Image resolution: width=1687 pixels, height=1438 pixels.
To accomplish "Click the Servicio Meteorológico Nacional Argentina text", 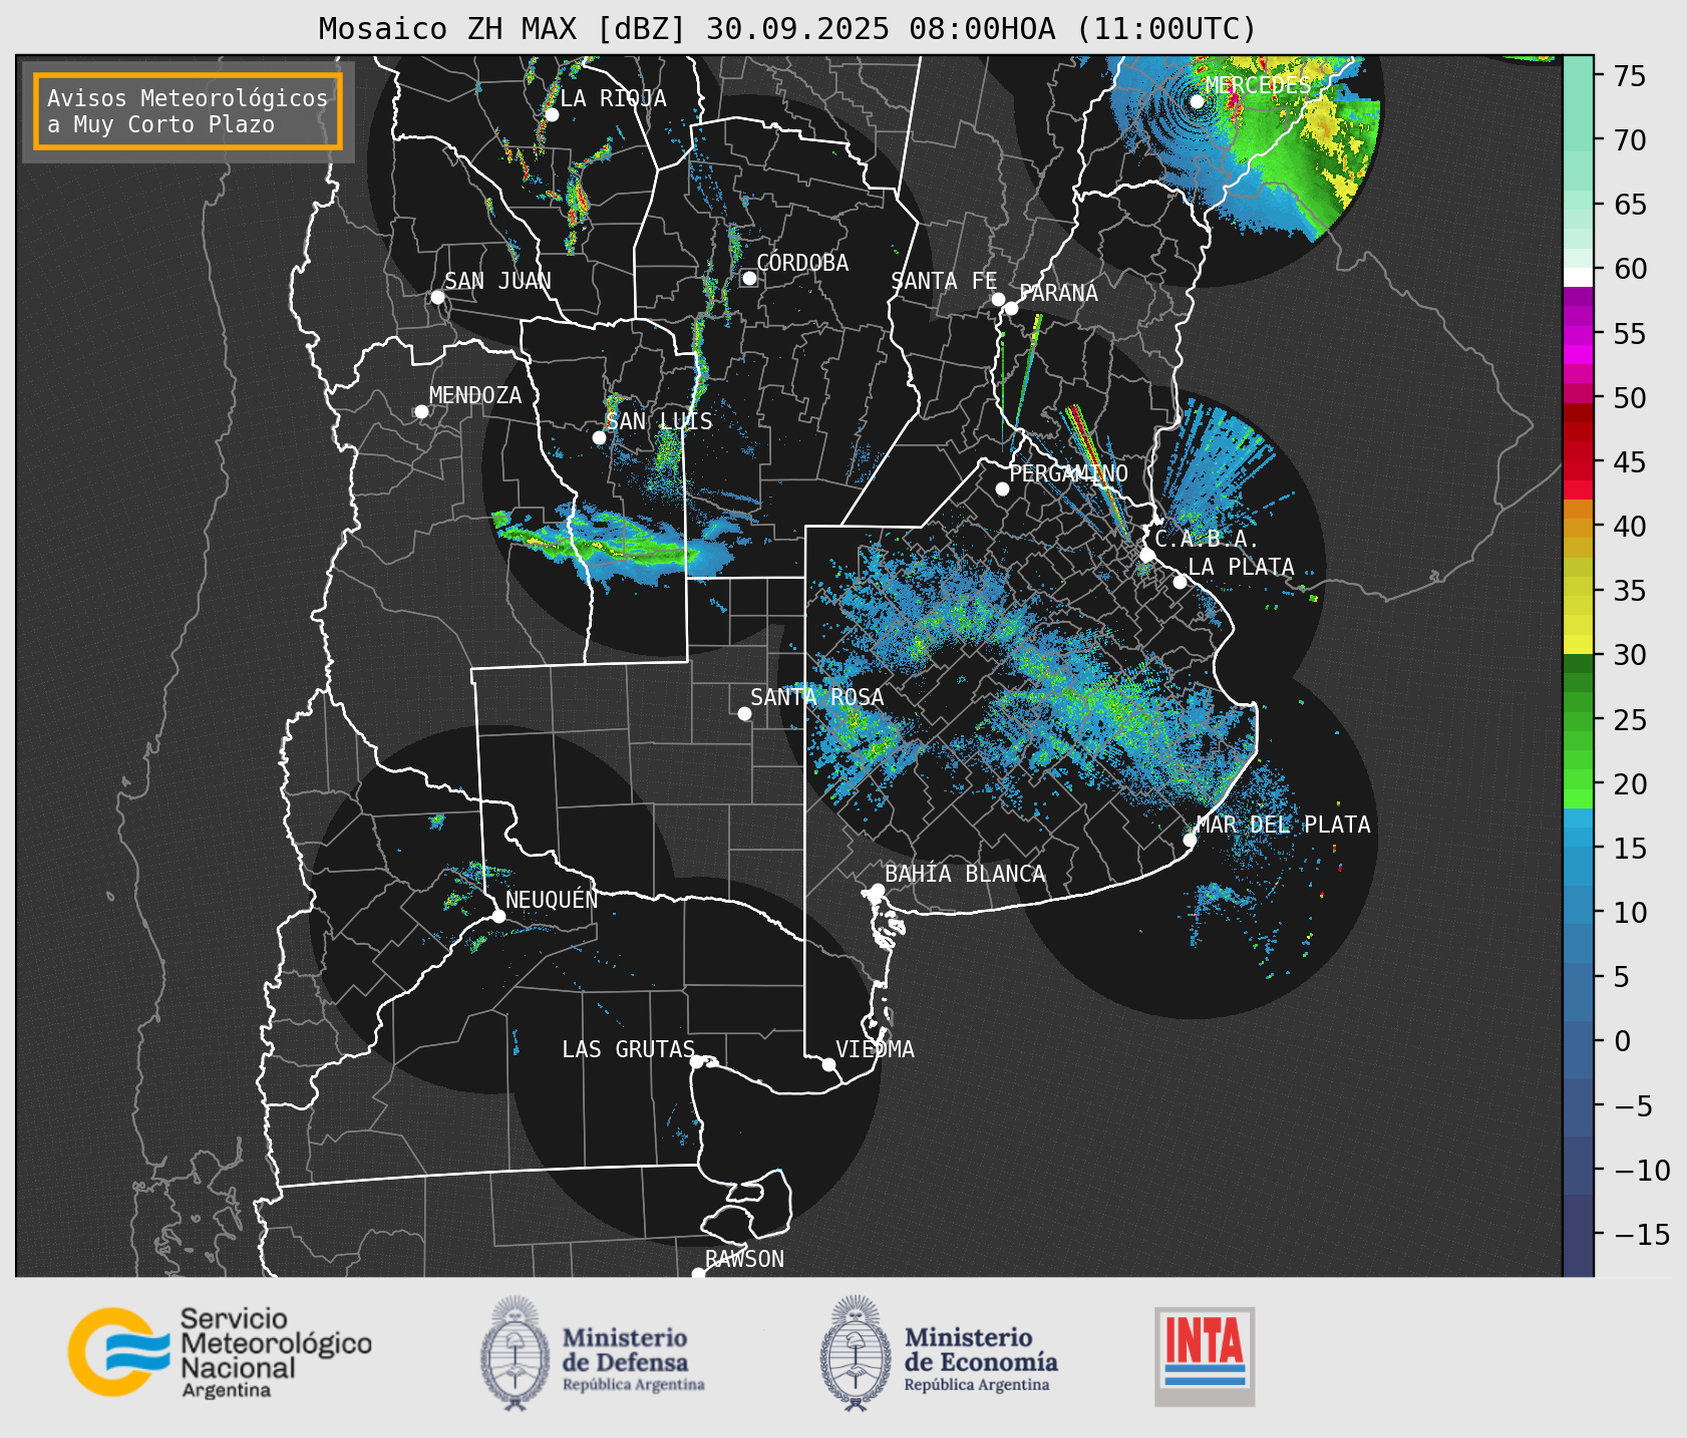I will click(276, 1353).
